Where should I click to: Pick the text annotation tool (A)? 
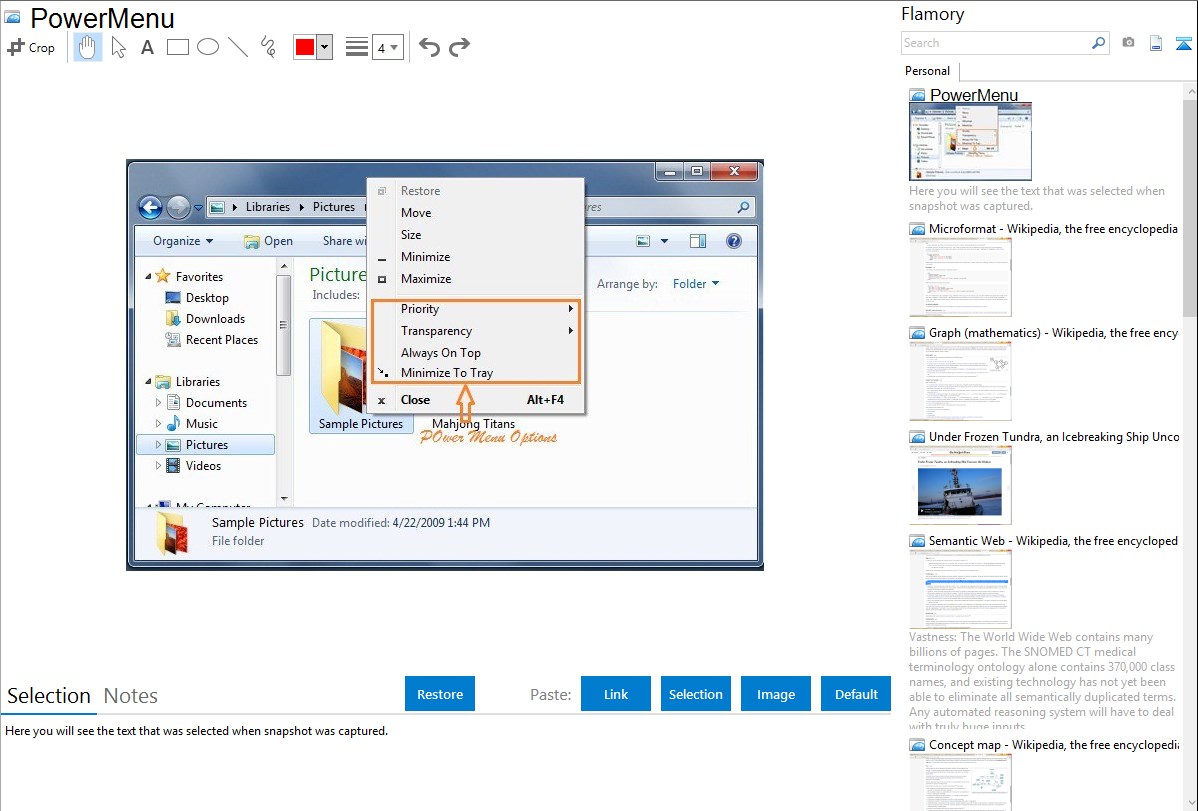click(147, 47)
